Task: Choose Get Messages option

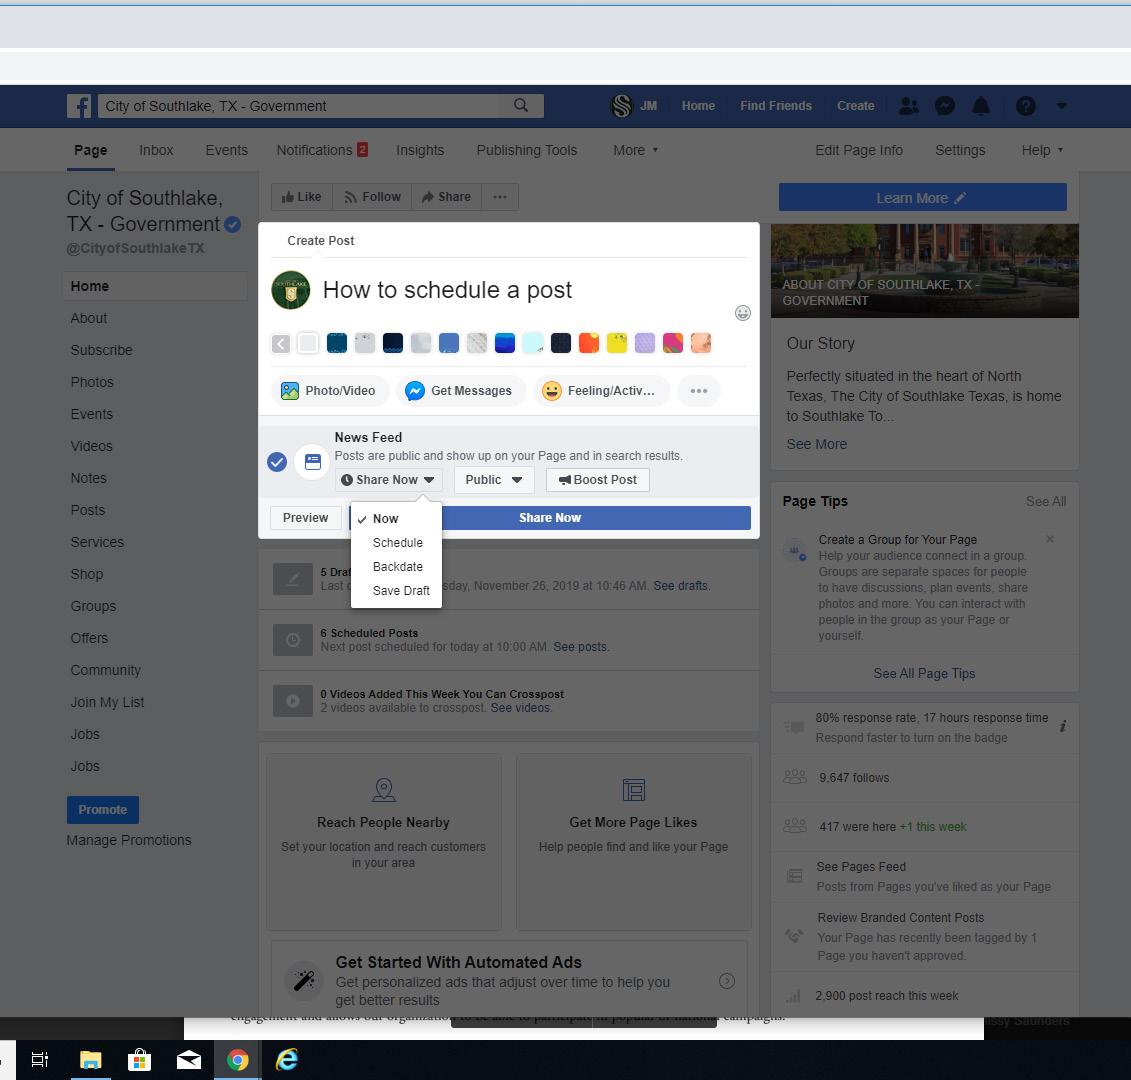Action: coord(459,391)
